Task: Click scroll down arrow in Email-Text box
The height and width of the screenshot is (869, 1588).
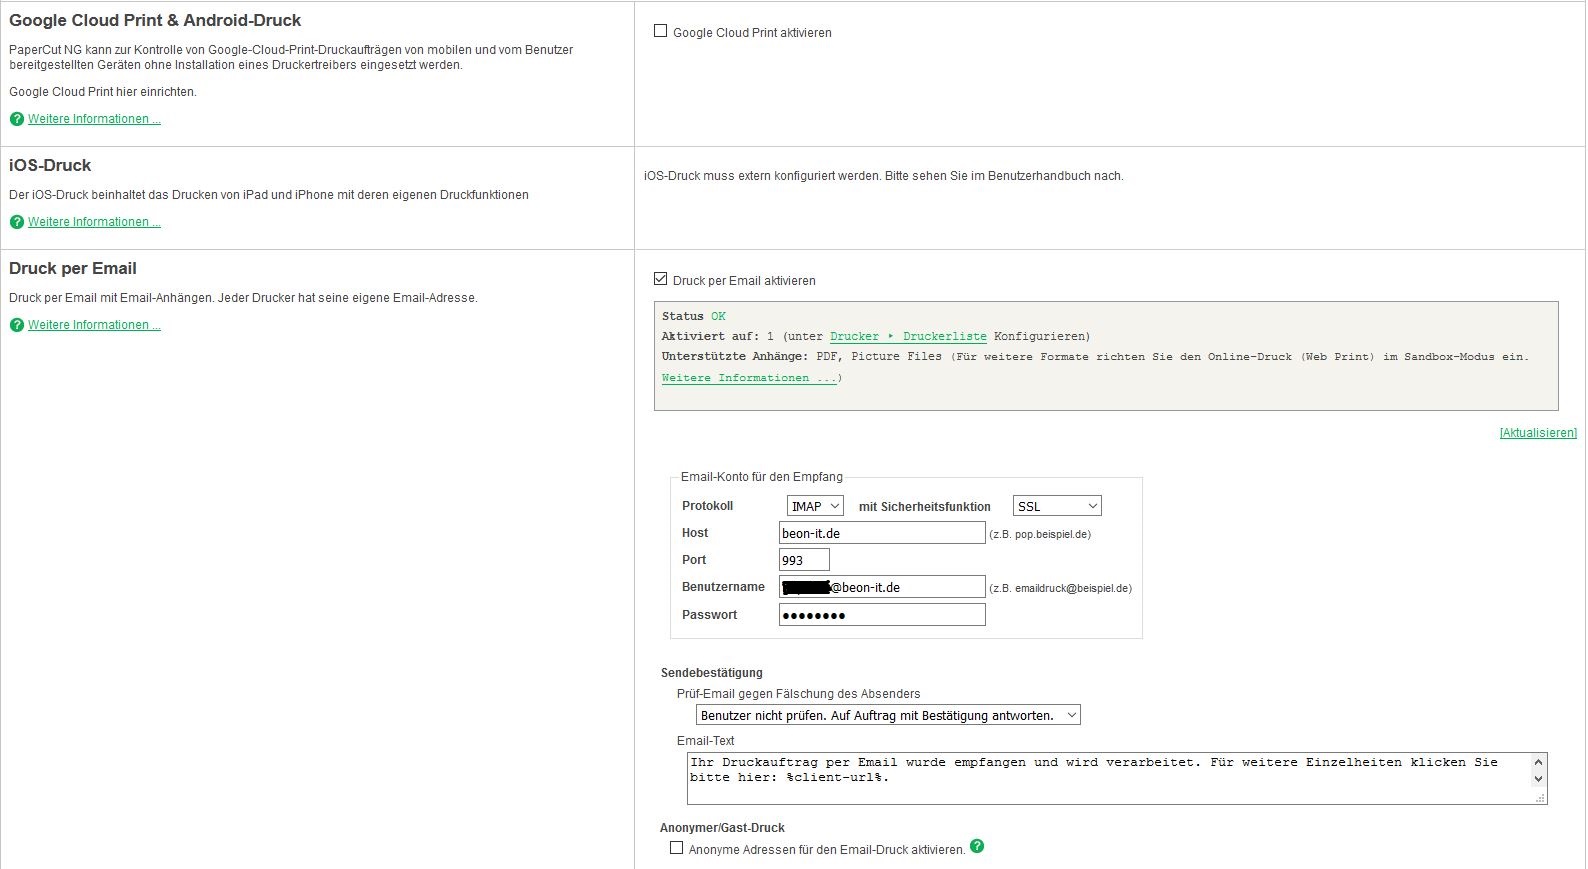Action: pos(1538,779)
